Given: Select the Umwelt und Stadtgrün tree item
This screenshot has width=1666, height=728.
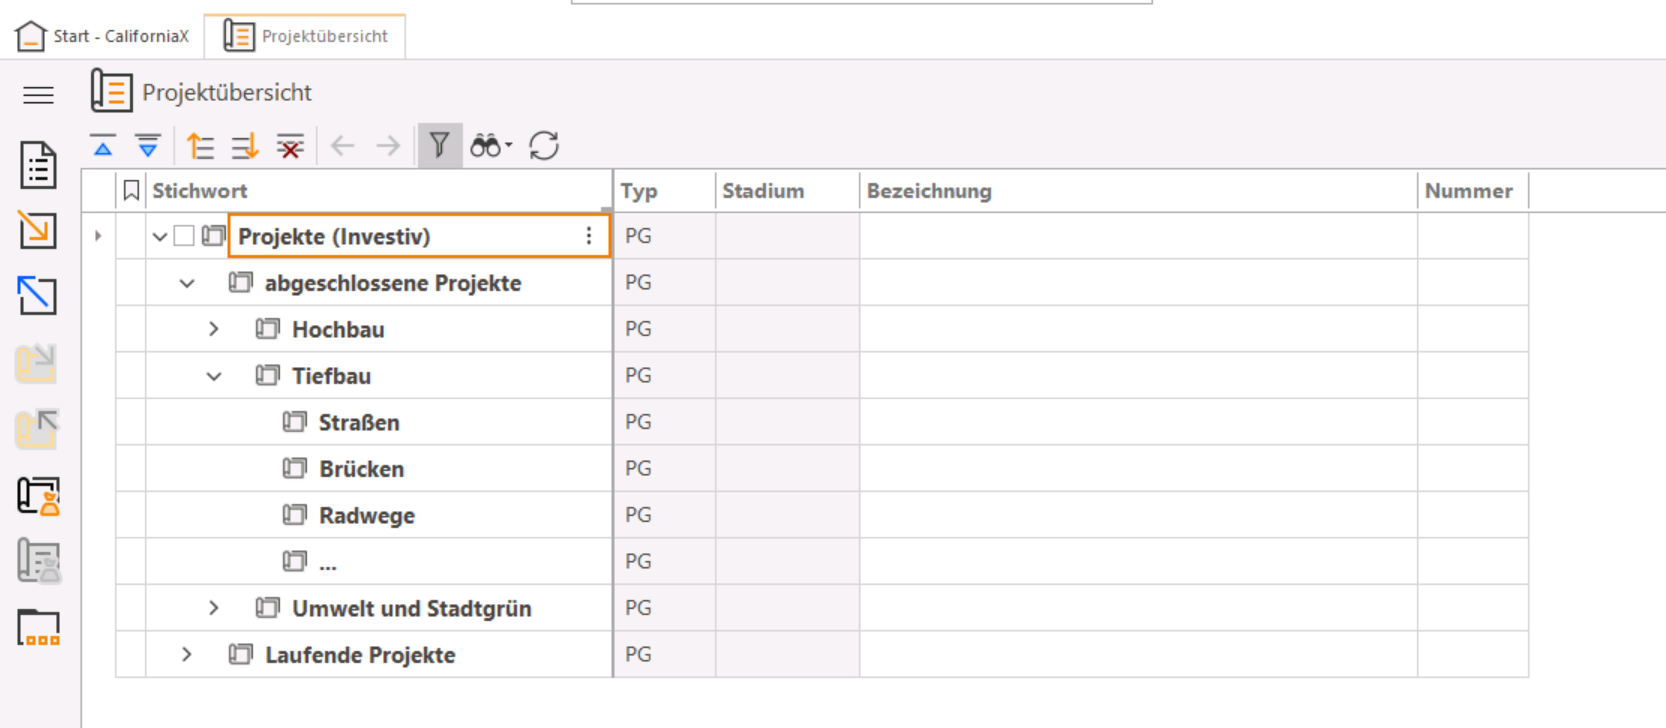Looking at the screenshot, I should [x=411, y=608].
